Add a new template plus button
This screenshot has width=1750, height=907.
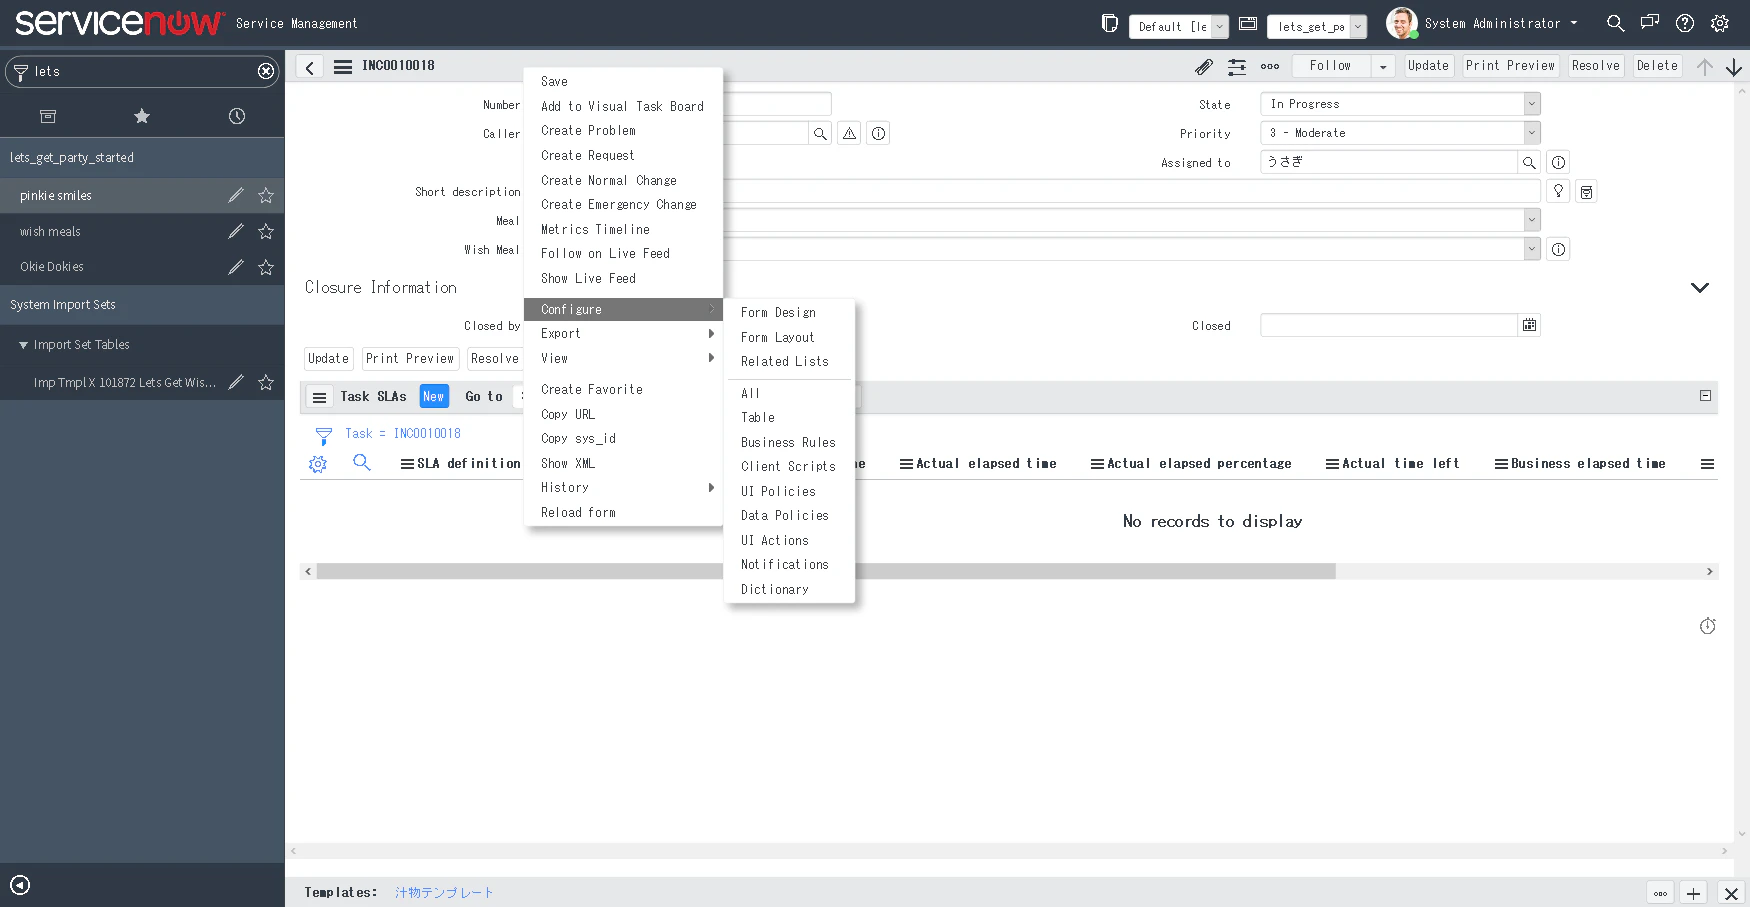point(1693,893)
